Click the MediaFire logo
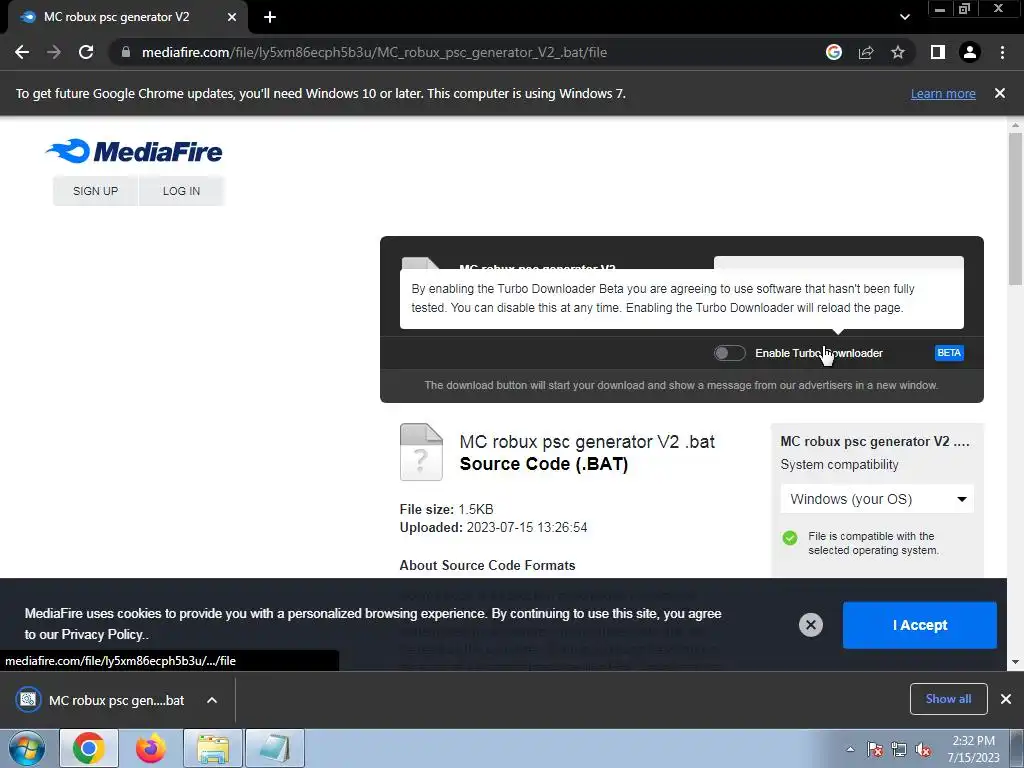 [x=134, y=151]
